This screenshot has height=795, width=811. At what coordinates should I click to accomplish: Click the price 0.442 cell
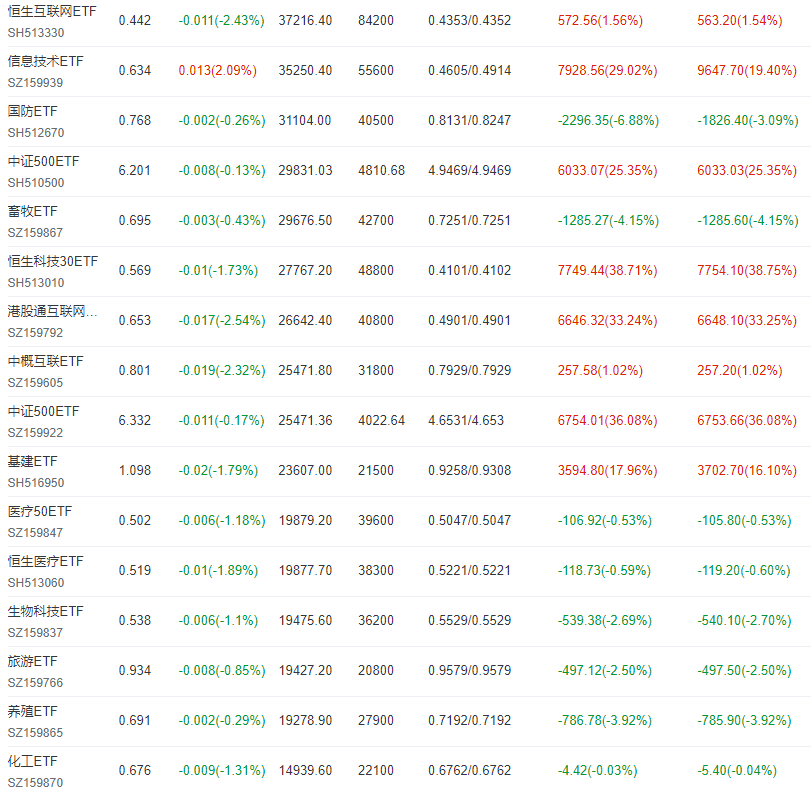pyautogui.click(x=135, y=21)
